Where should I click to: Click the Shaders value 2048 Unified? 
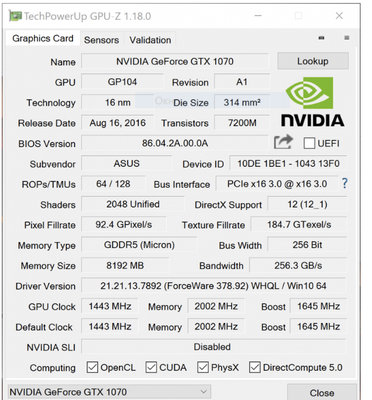click(133, 204)
